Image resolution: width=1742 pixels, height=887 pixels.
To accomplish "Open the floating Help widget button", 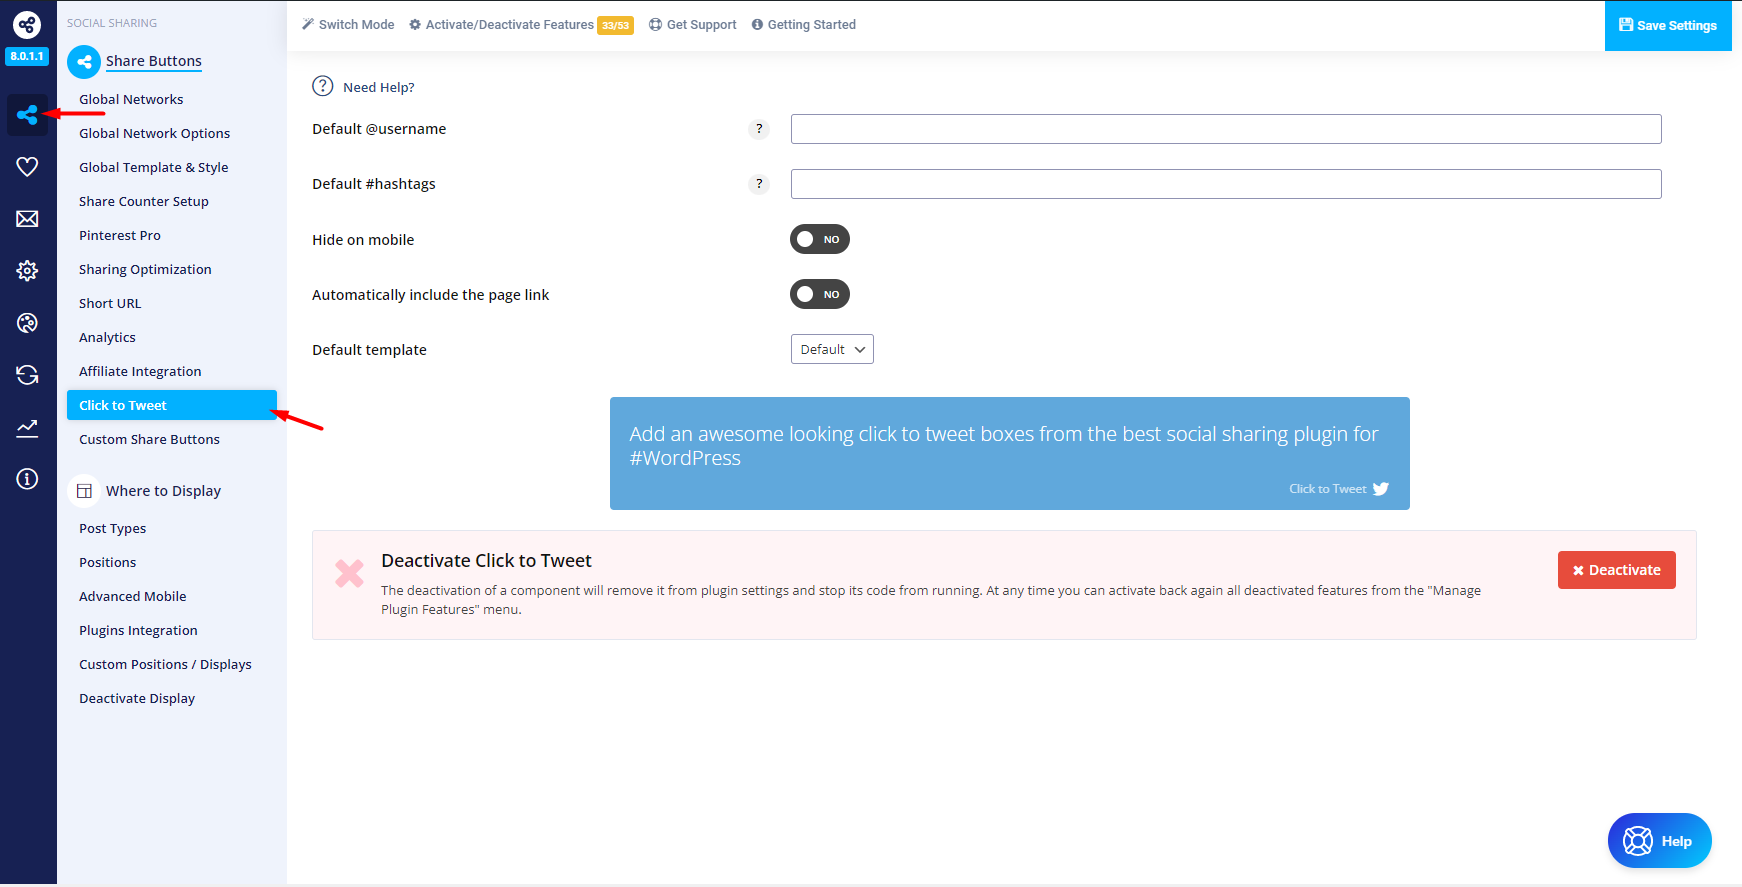I will point(1659,841).
